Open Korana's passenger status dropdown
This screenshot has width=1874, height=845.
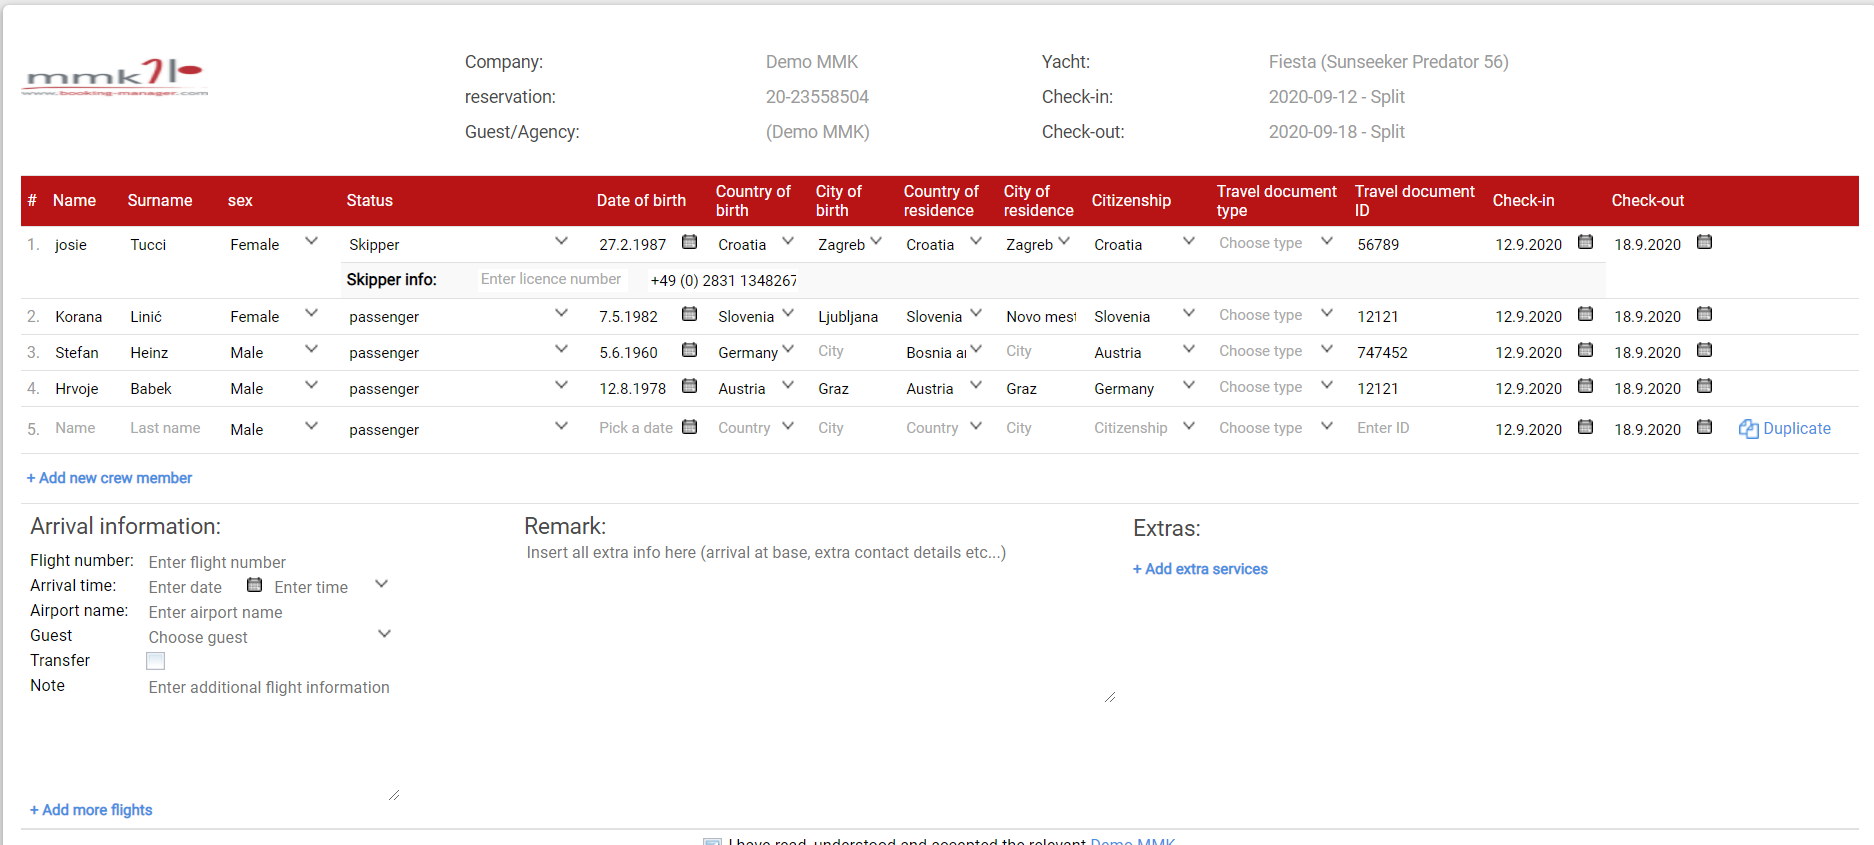coord(561,314)
